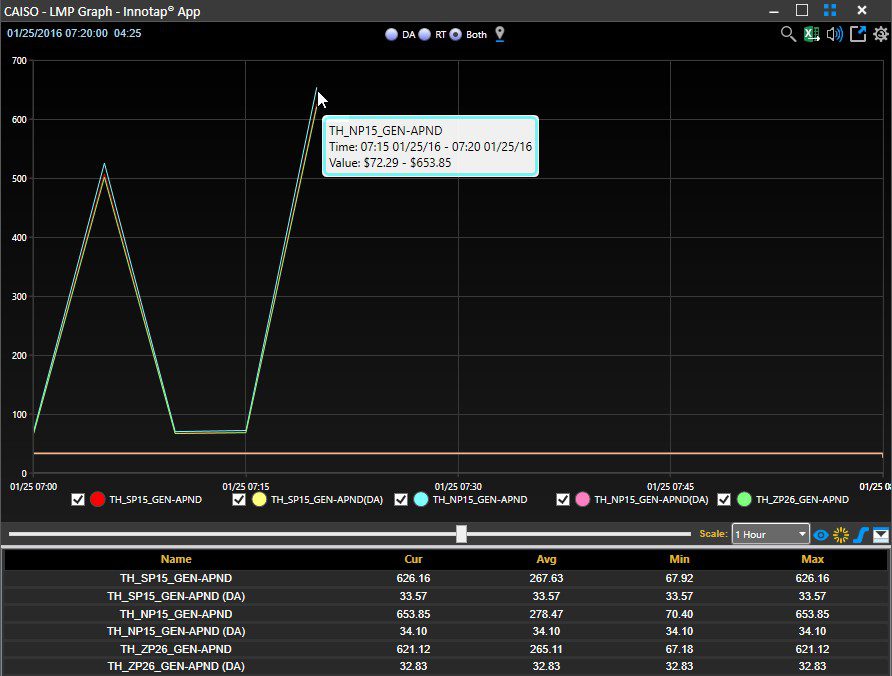Click the pink TH_NP15_GEN-APND(DA) color swatch

[582, 500]
